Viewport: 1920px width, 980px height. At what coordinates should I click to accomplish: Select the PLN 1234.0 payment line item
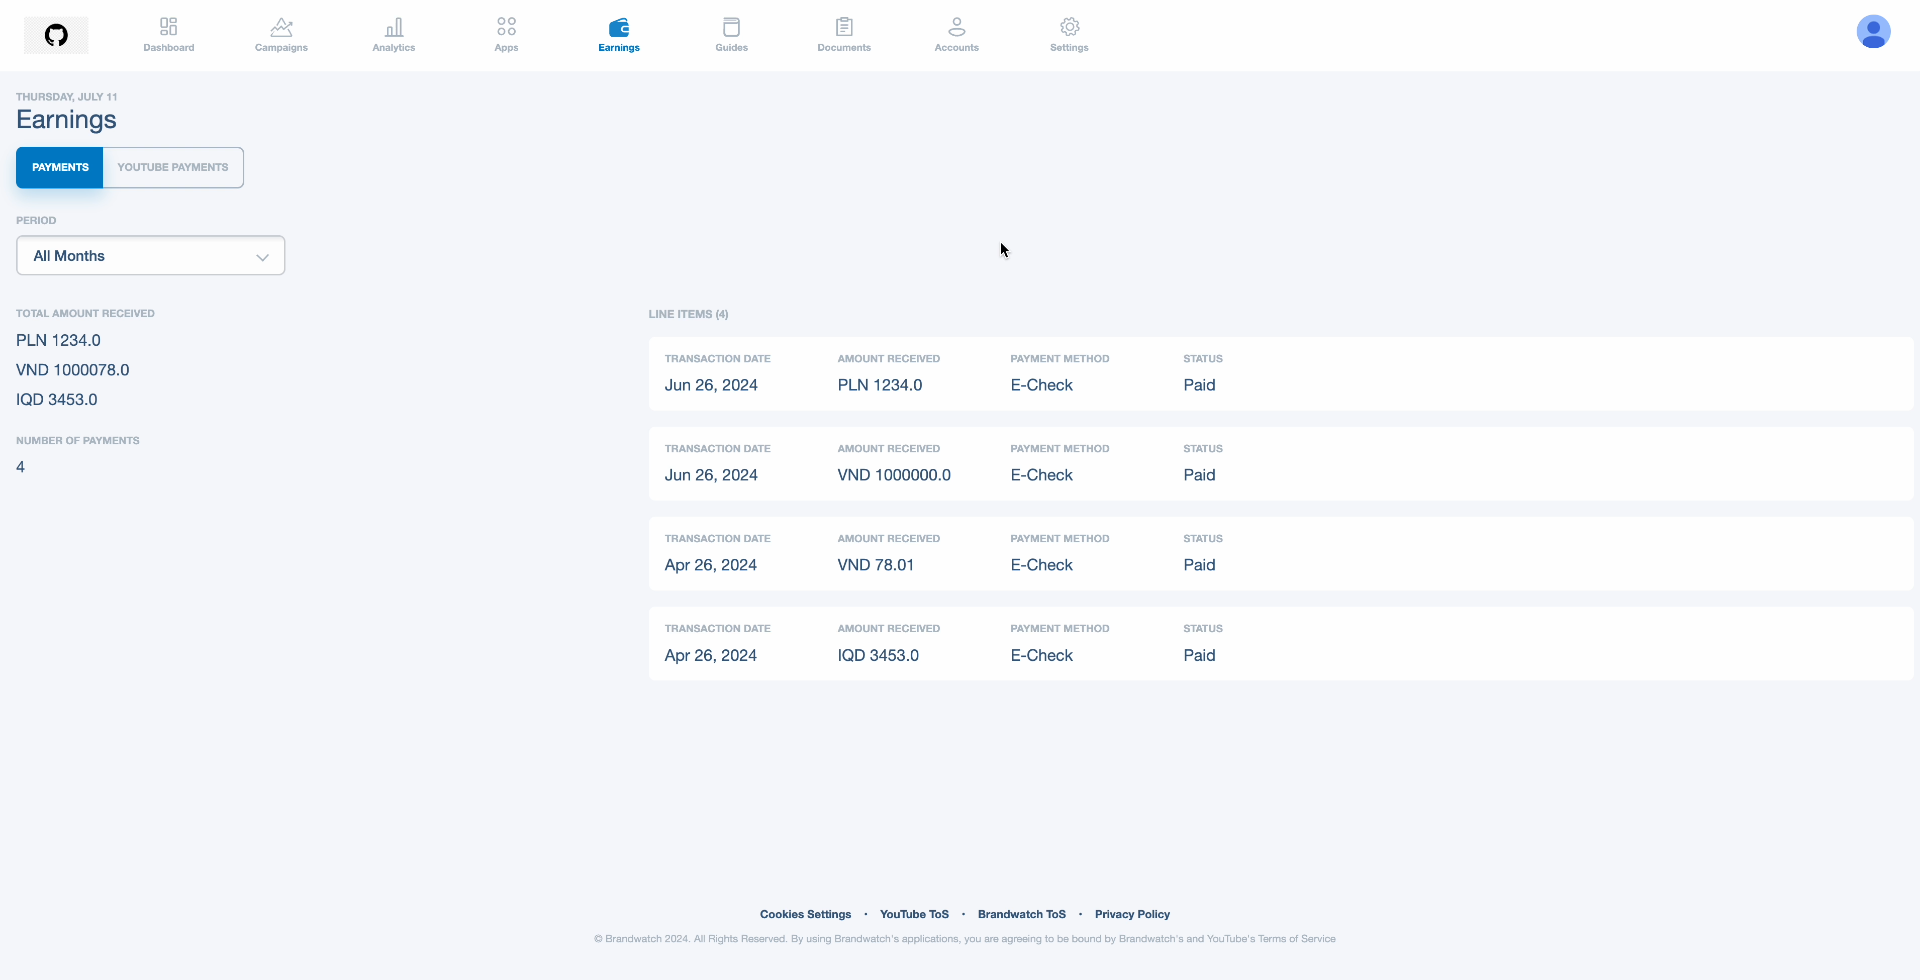tap(1280, 374)
